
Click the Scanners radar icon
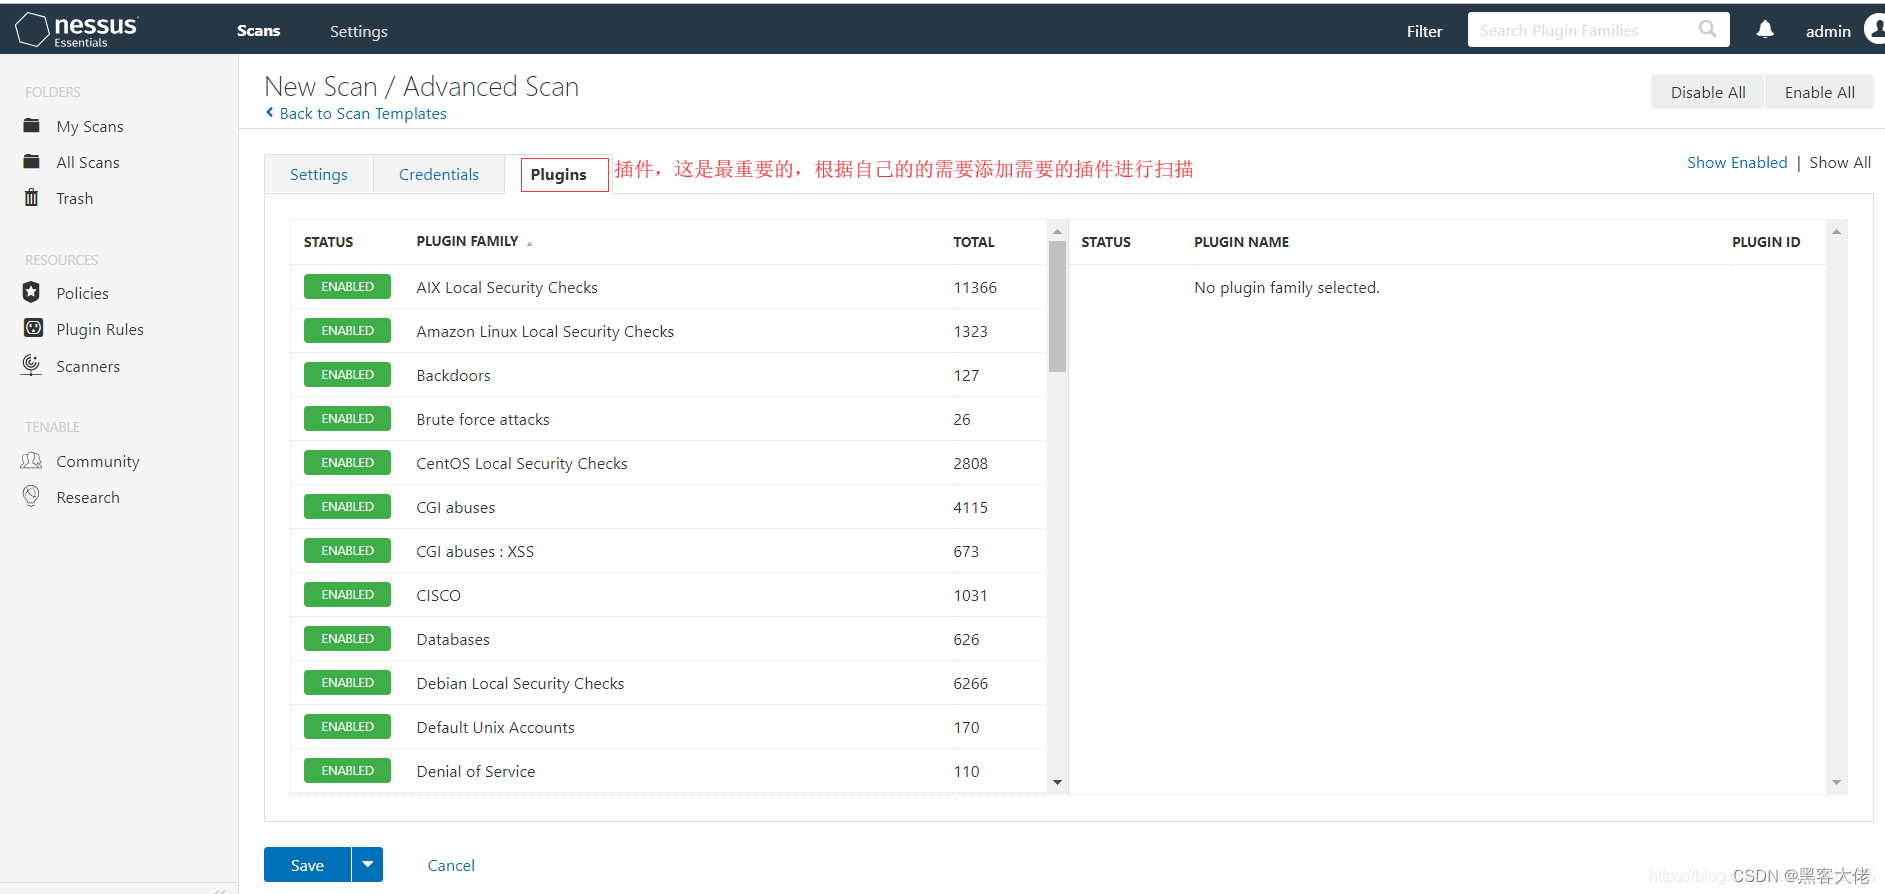[32, 365]
